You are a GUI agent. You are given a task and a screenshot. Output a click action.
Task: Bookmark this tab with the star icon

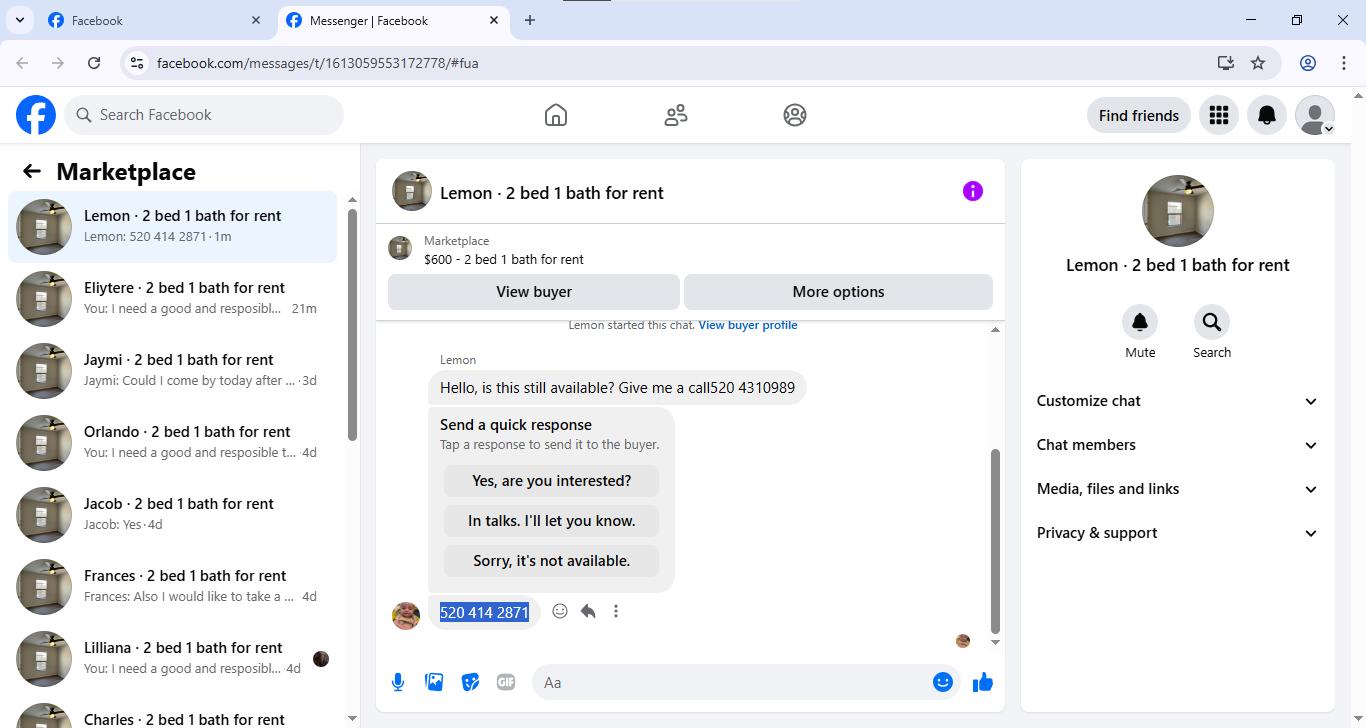[1258, 63]
